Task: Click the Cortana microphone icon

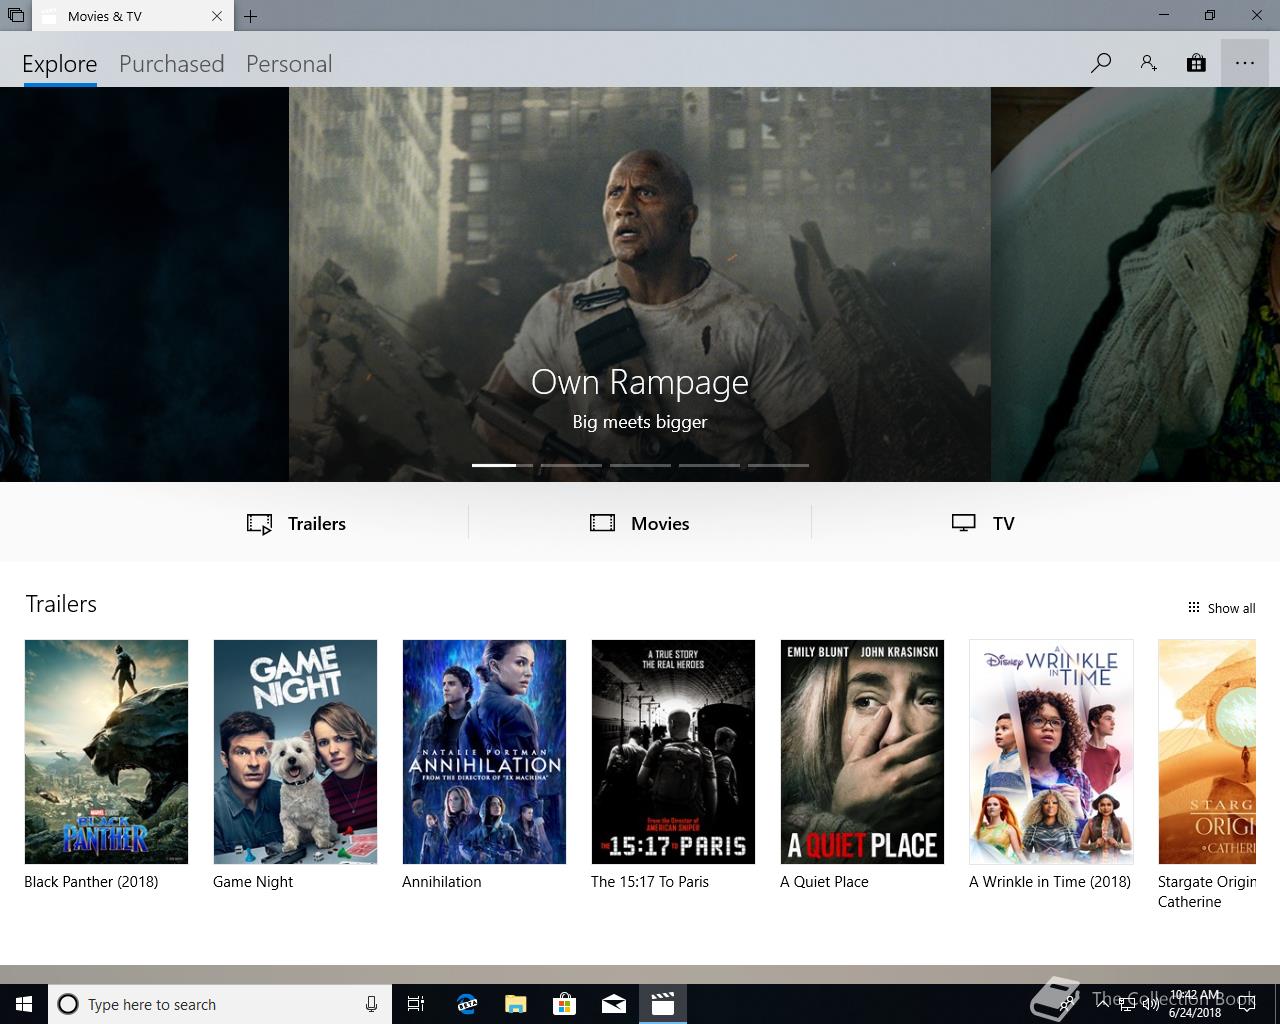Action: click(371, 1004)
